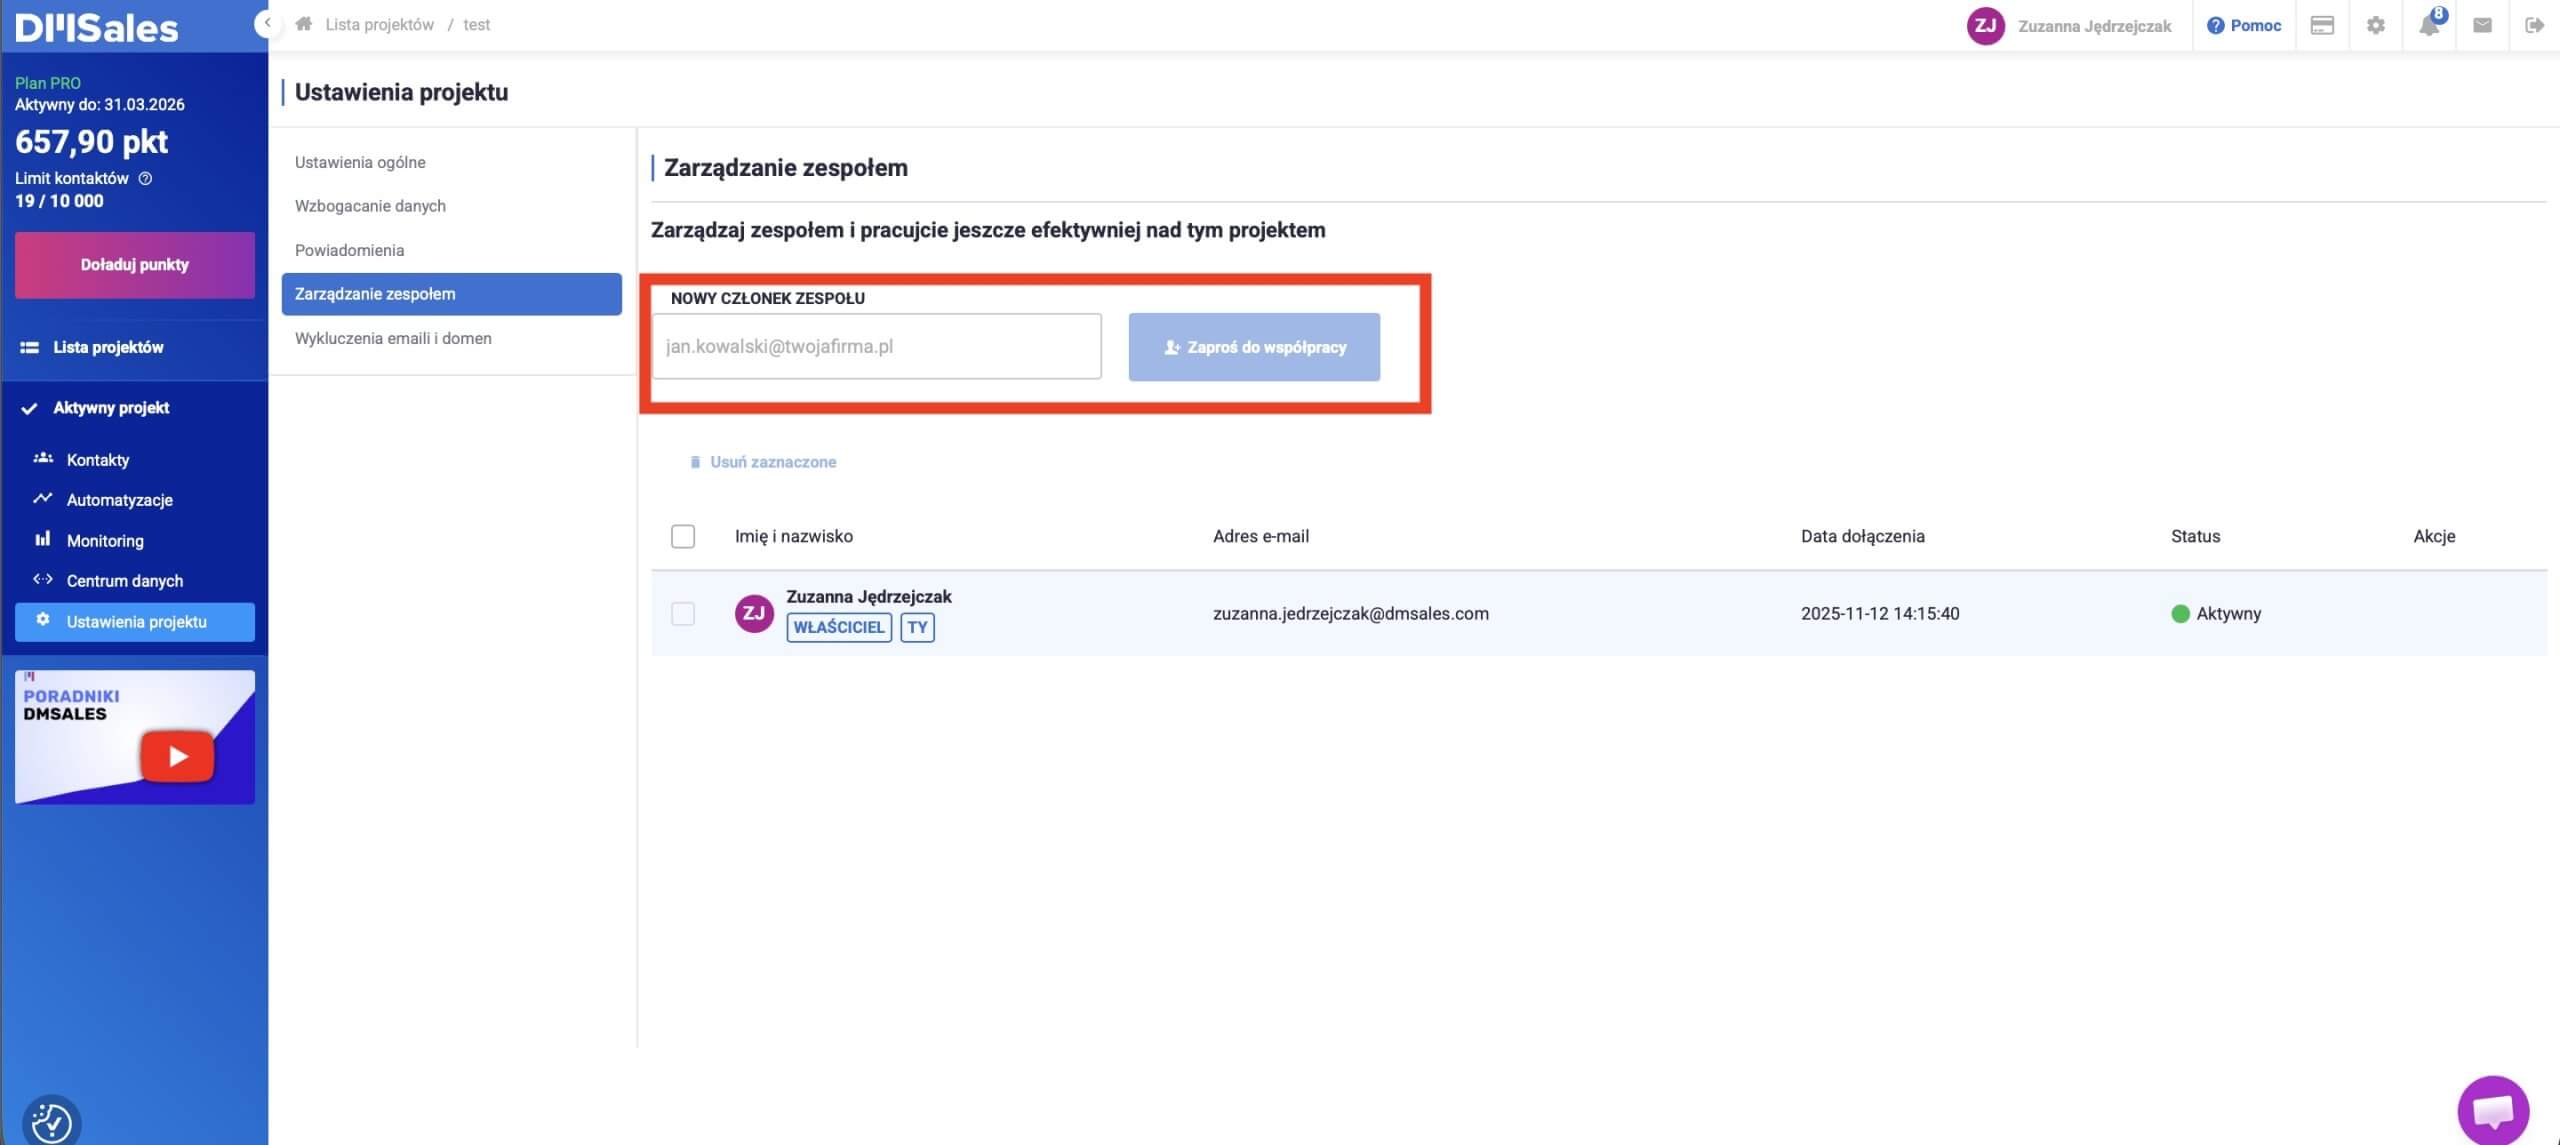
Task: Click the notification bell icon
Action: pyautogui.click(x=2428, y=26)
